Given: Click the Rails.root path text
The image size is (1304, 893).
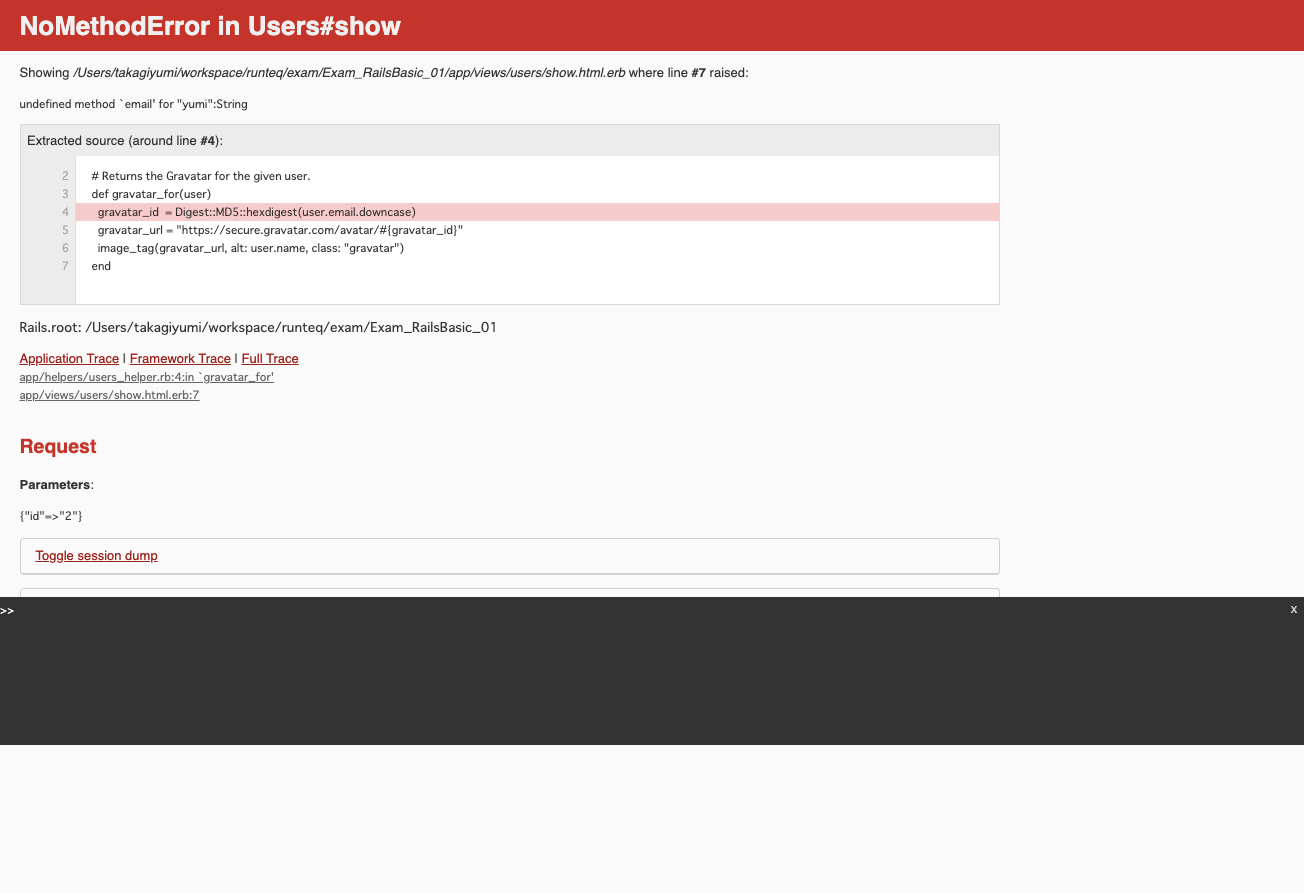Looking at the screenshot, I should pyautogui.click(x=258, y=326).
